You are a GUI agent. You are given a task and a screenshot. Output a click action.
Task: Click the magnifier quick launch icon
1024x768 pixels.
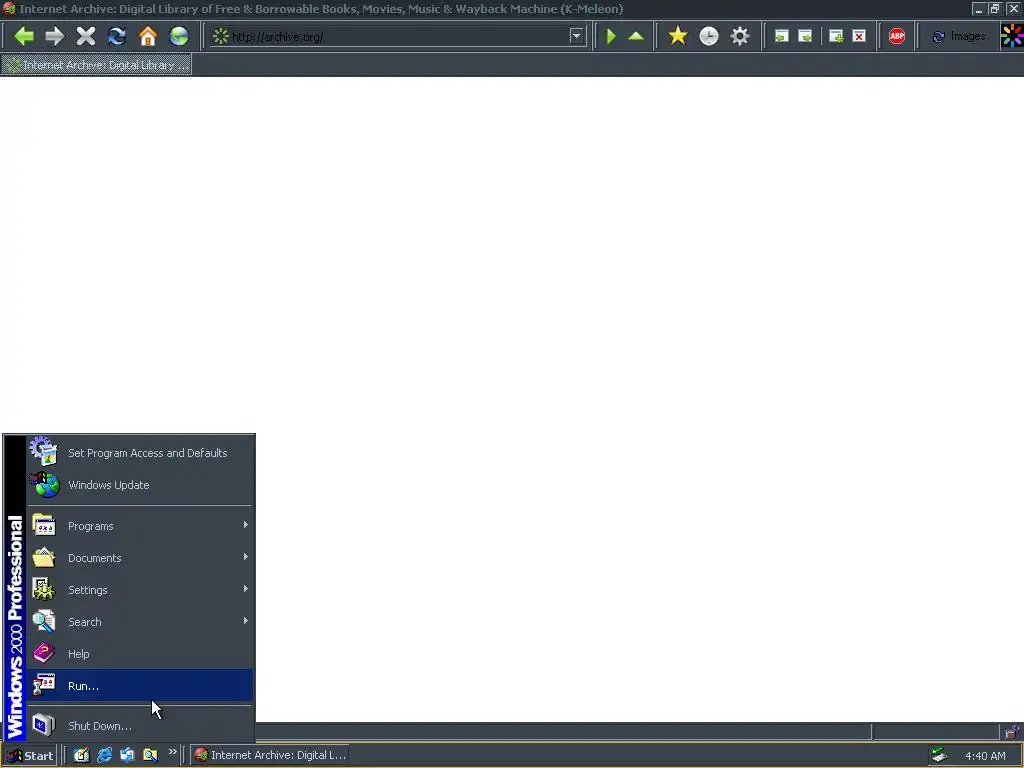pos(150,755)
